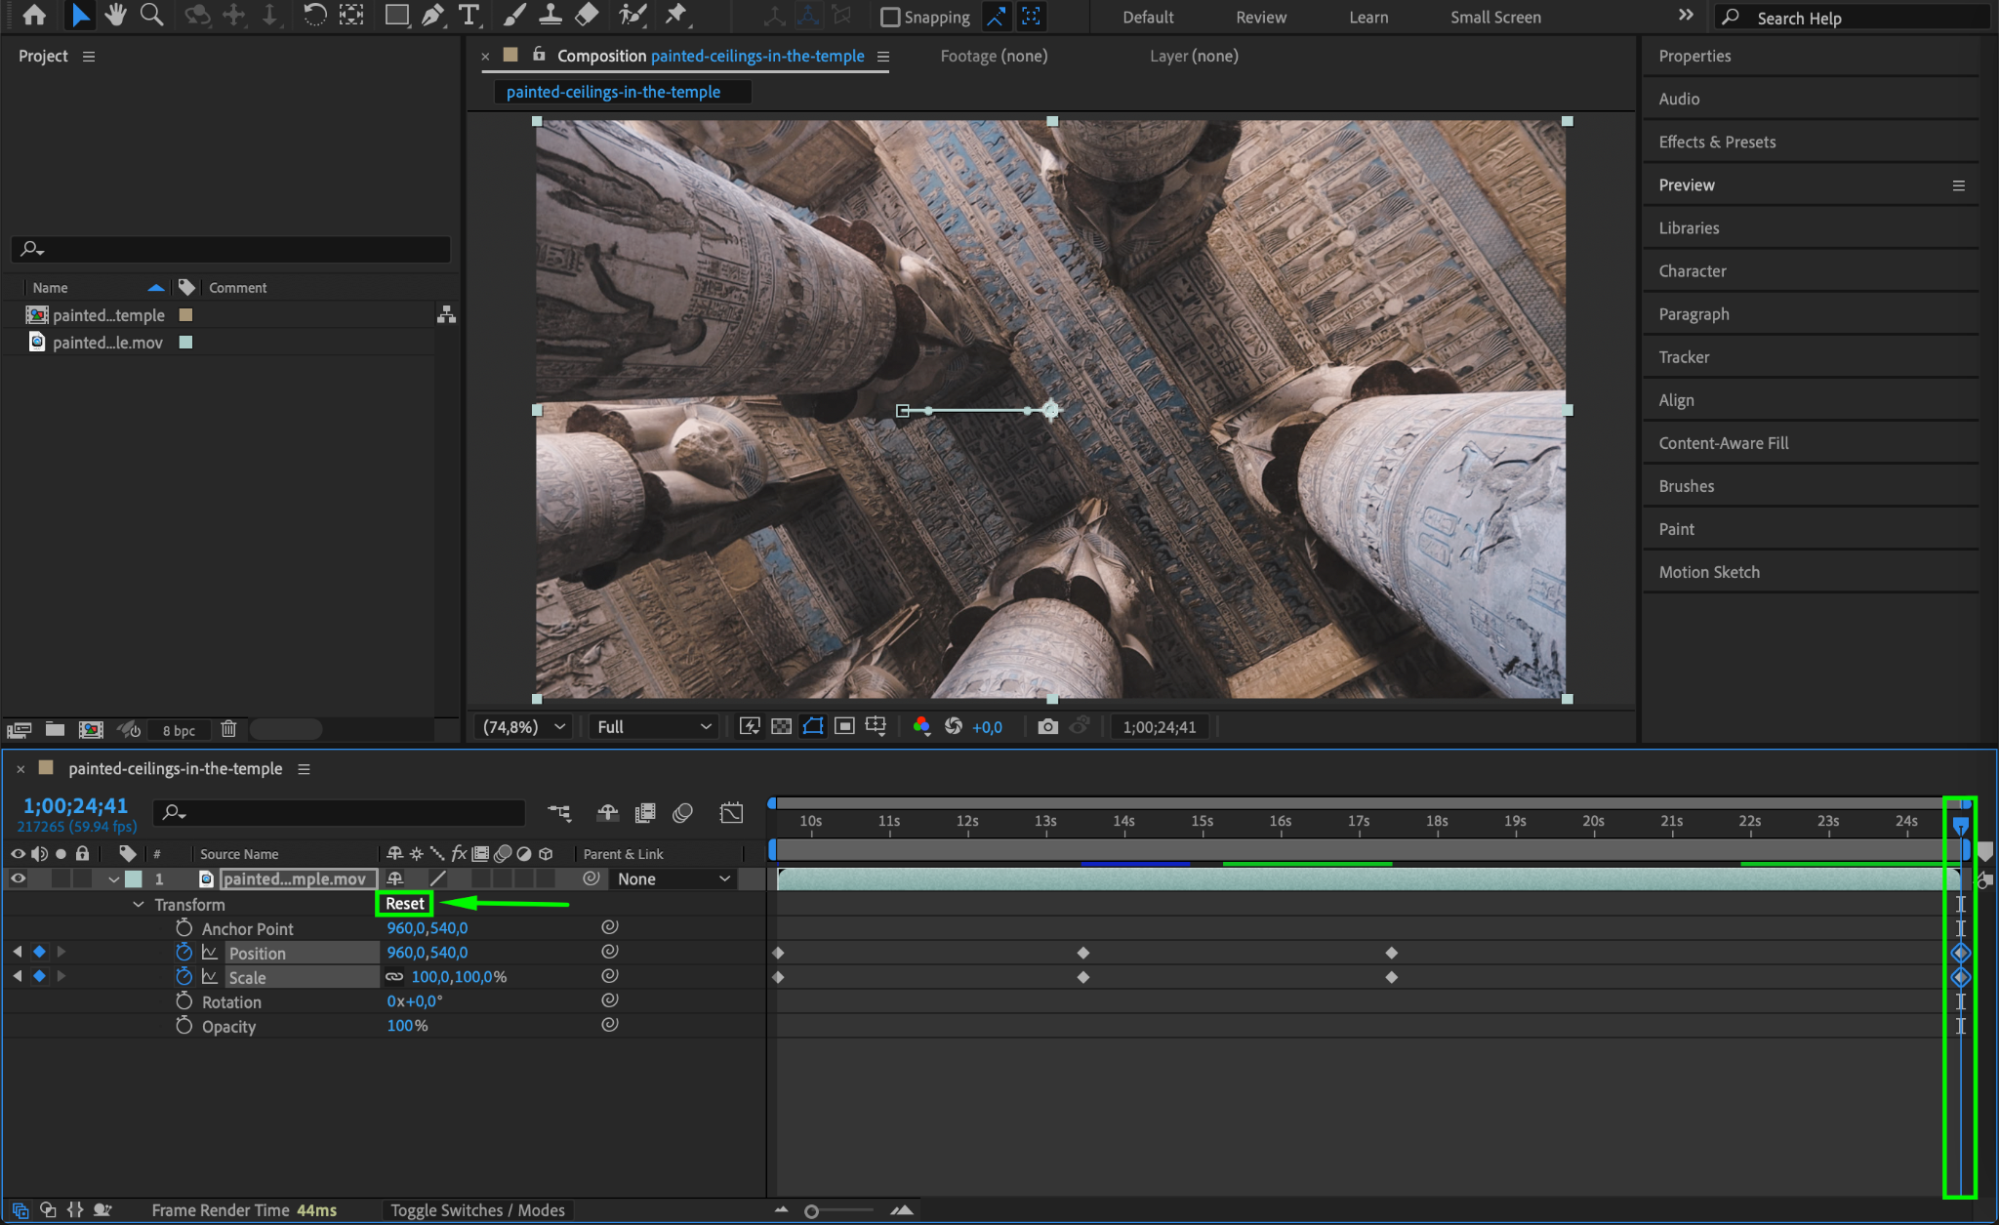The width and height of the screenshot is (1999, 1225).
Task: Click Toggle Switches / Modes button
Action: click(477, 1210)
